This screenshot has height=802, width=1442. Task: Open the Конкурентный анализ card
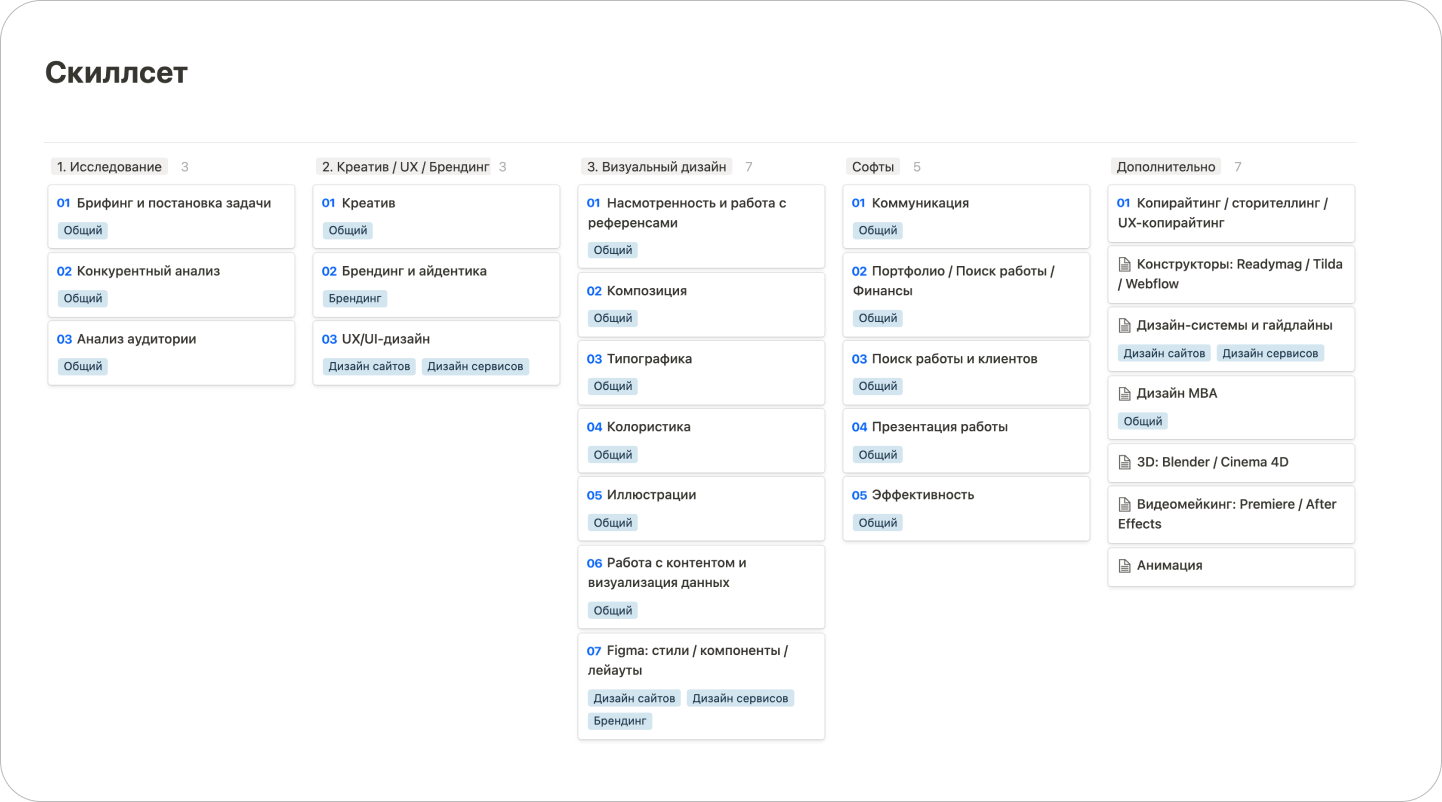(171, 284)
